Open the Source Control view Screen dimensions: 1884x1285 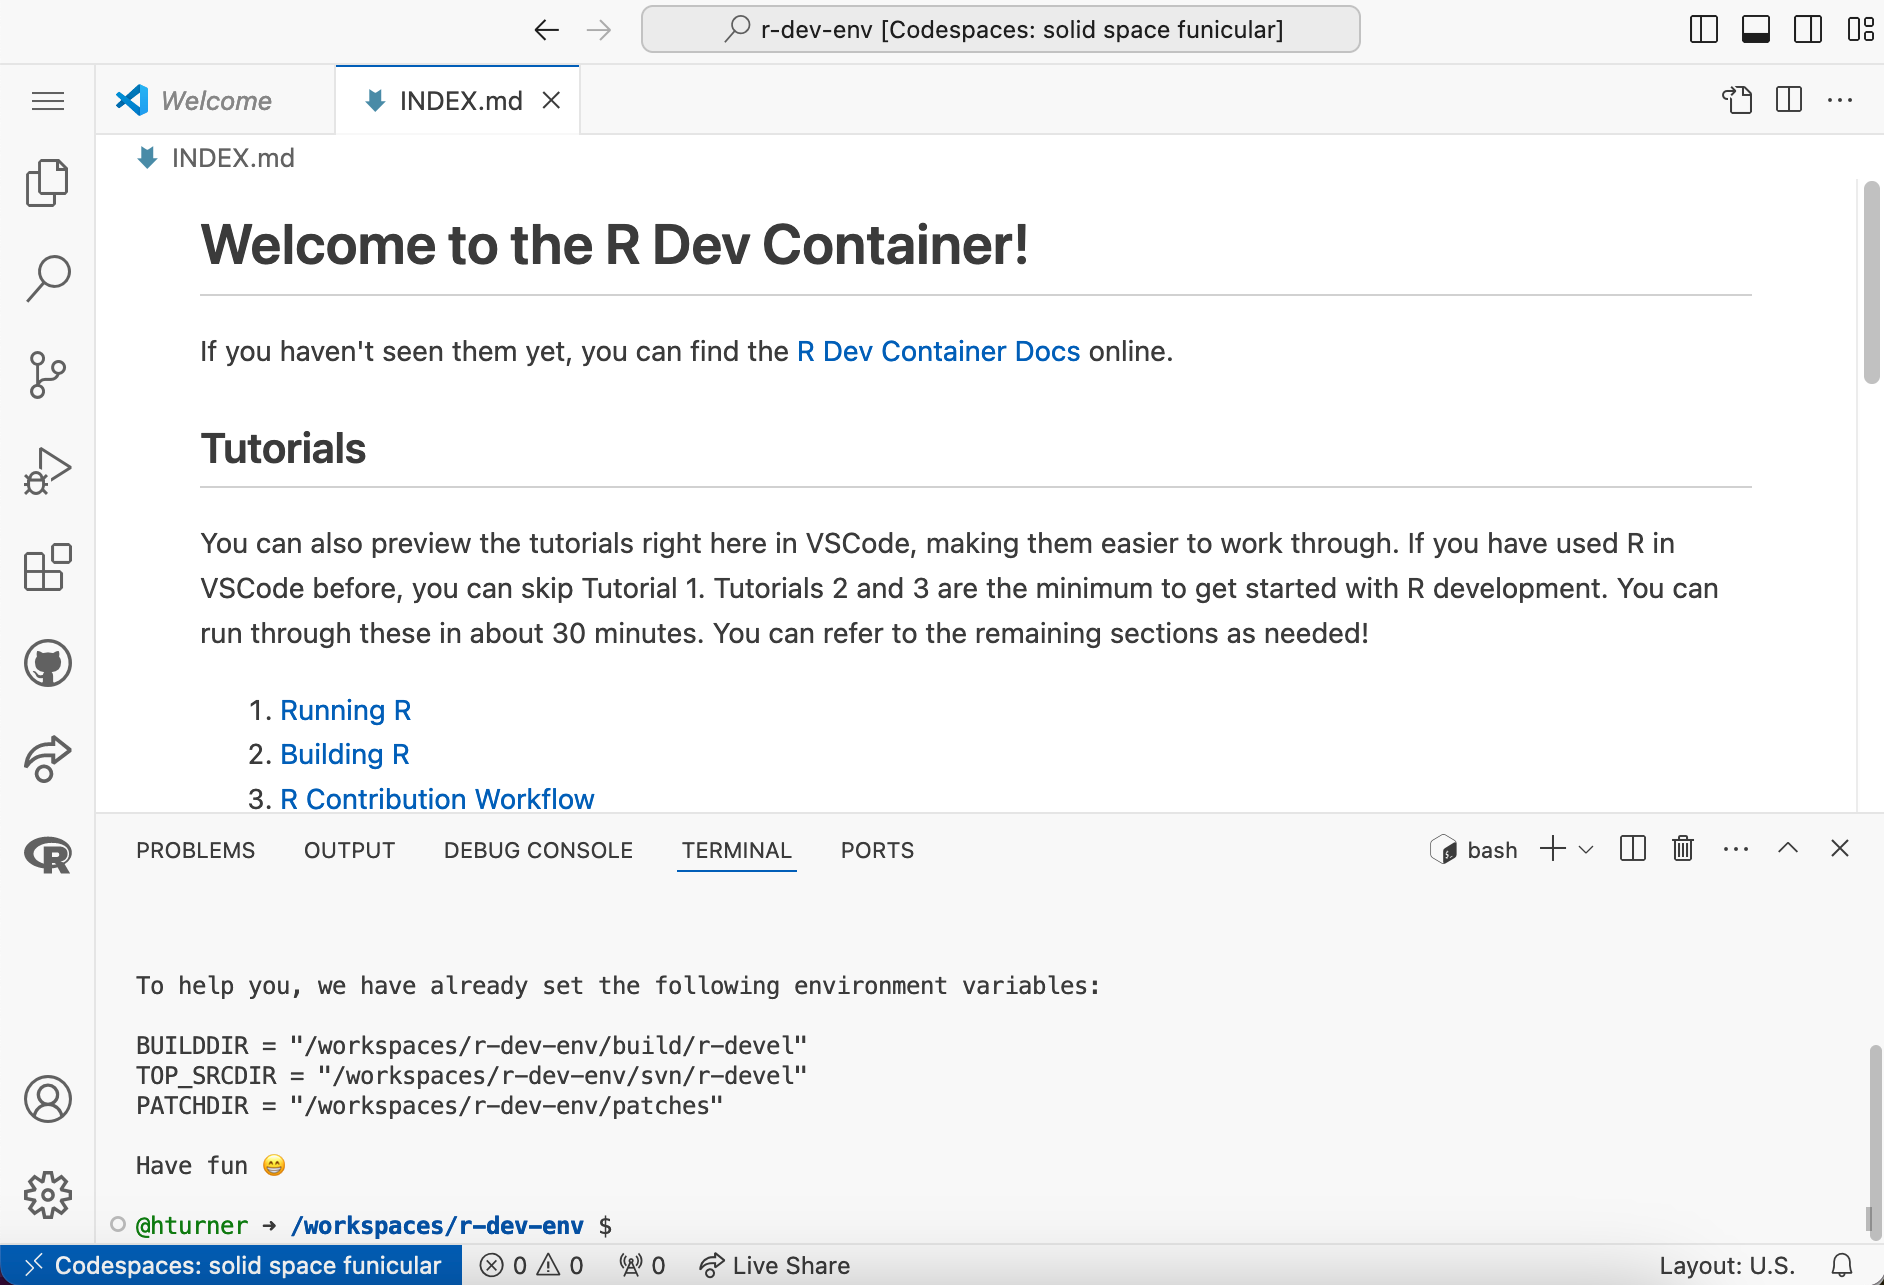[47, 374]
